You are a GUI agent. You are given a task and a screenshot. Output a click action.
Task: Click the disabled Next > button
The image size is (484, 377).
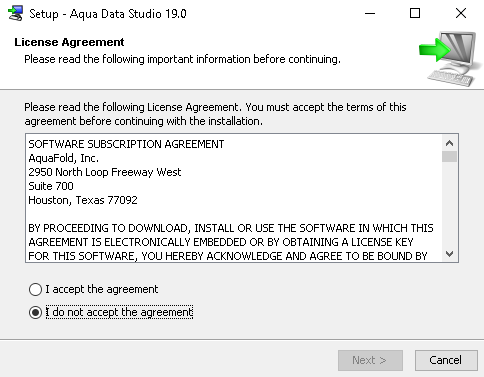coord(370,360)
